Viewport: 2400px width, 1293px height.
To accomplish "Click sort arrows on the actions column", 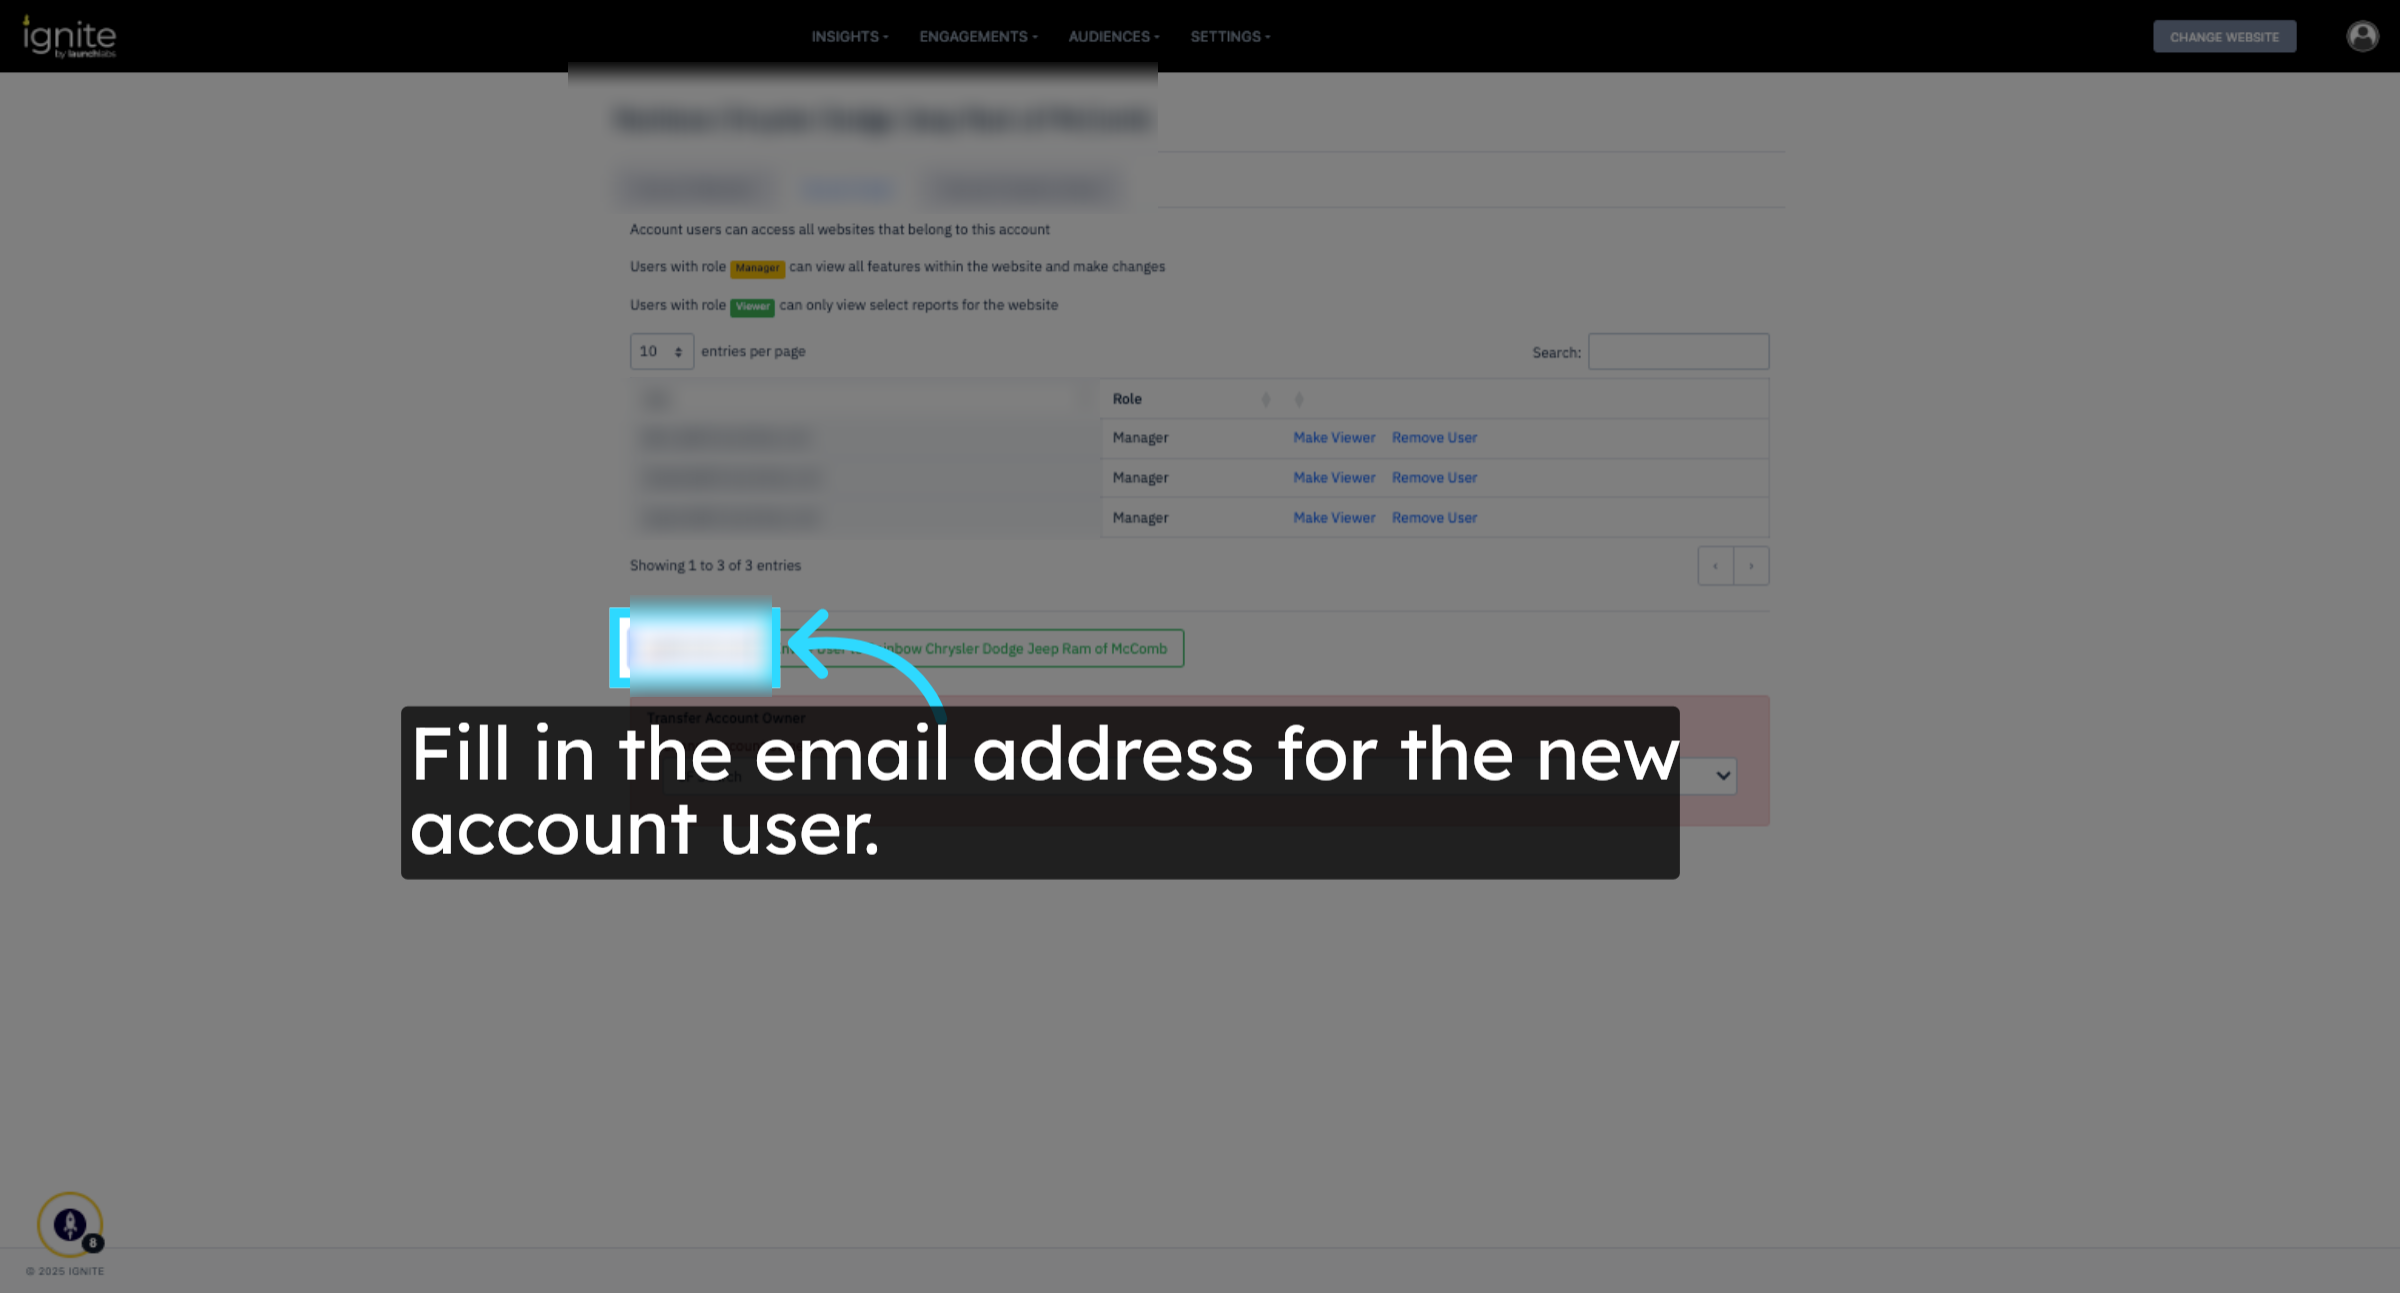I will click(x=1299, y=399).
